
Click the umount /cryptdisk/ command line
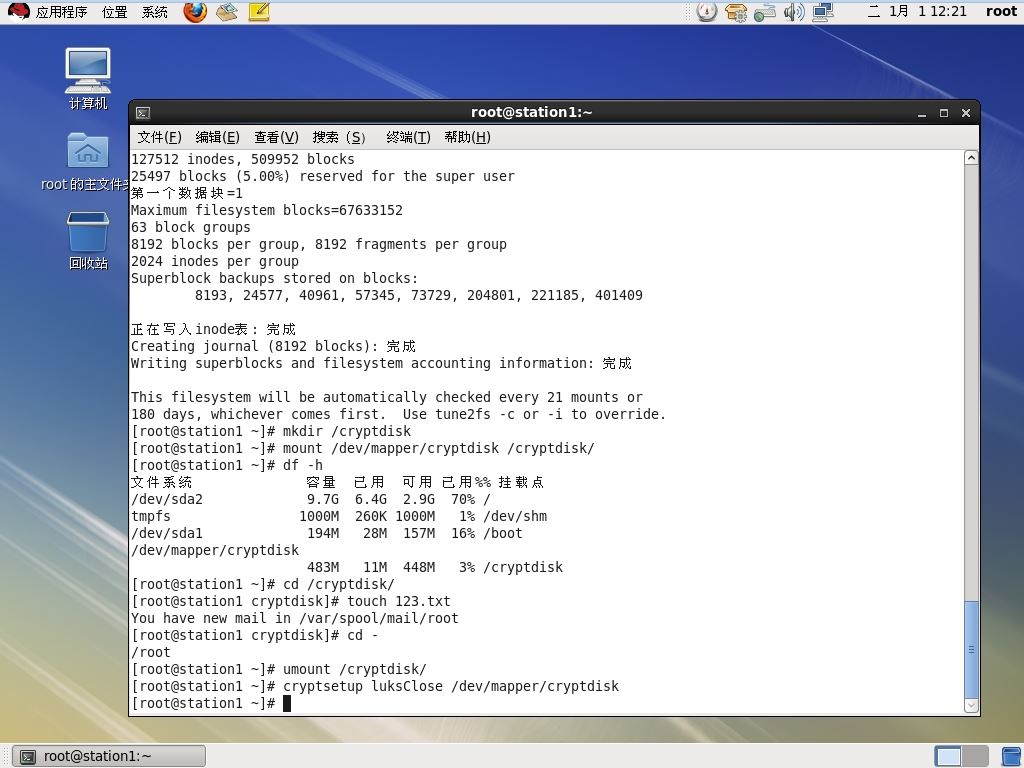(x=279, y=669)
